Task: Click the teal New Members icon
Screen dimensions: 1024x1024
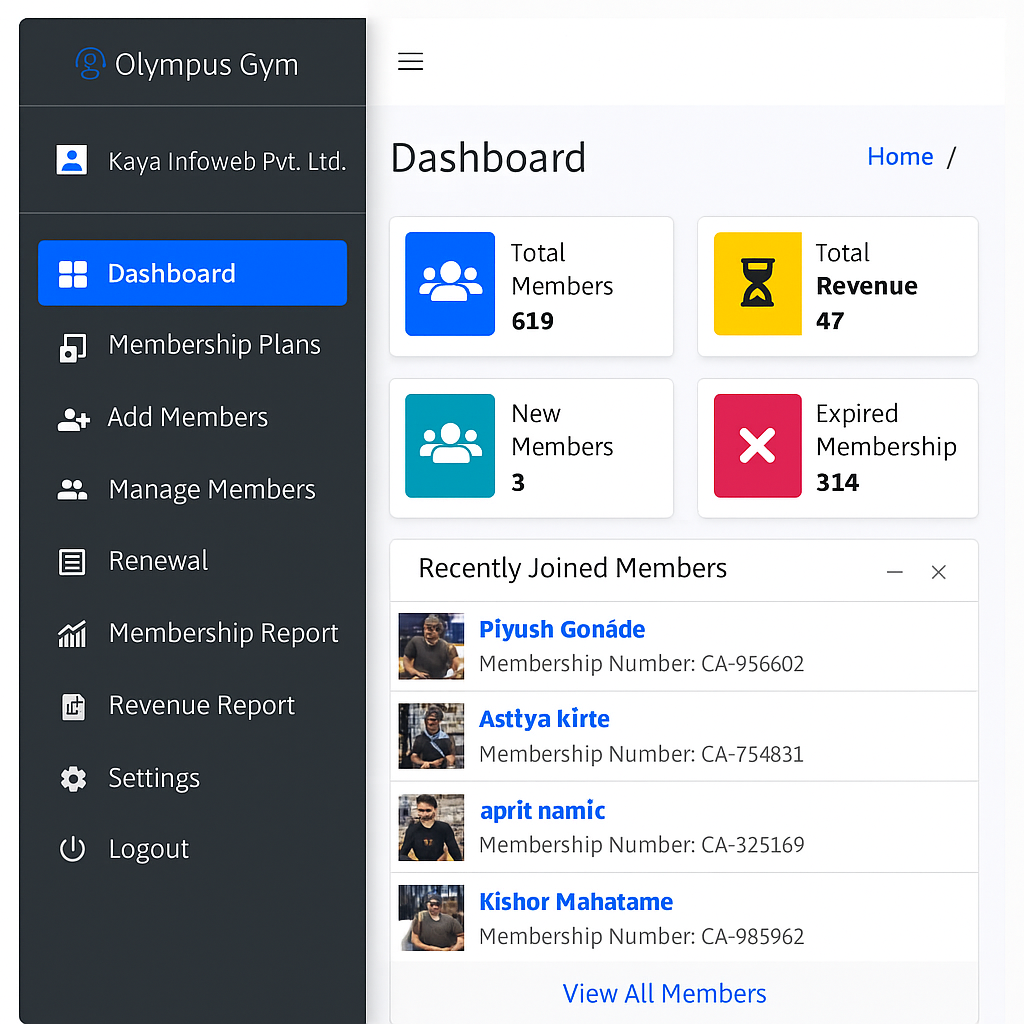Action: 450,446
